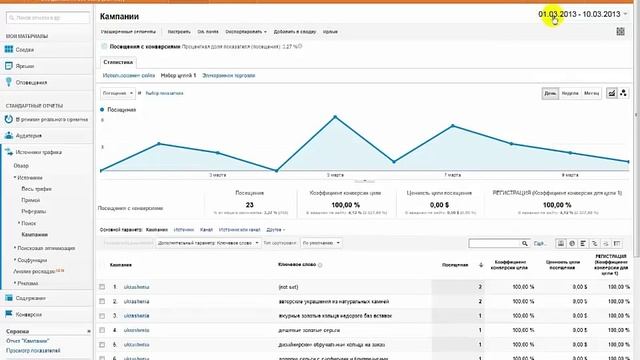Switch to Использование сайта sub-tab
Viewport: 640px width, 360px height.
[129, 76]
